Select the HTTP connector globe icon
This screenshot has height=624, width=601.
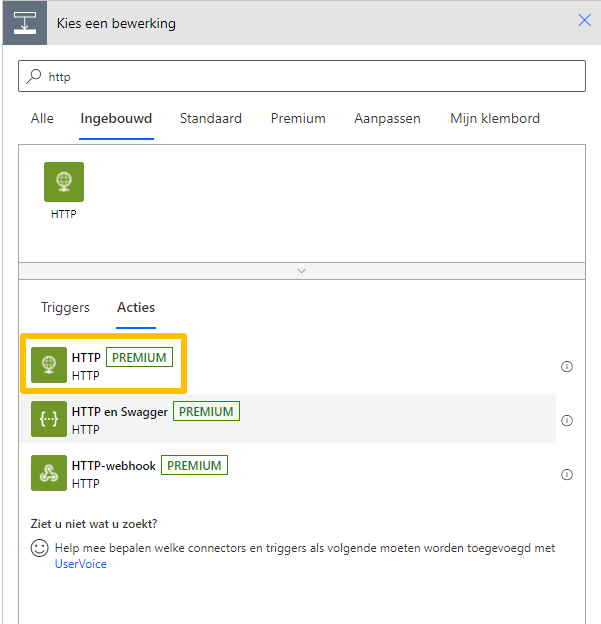tap(64, 182)
